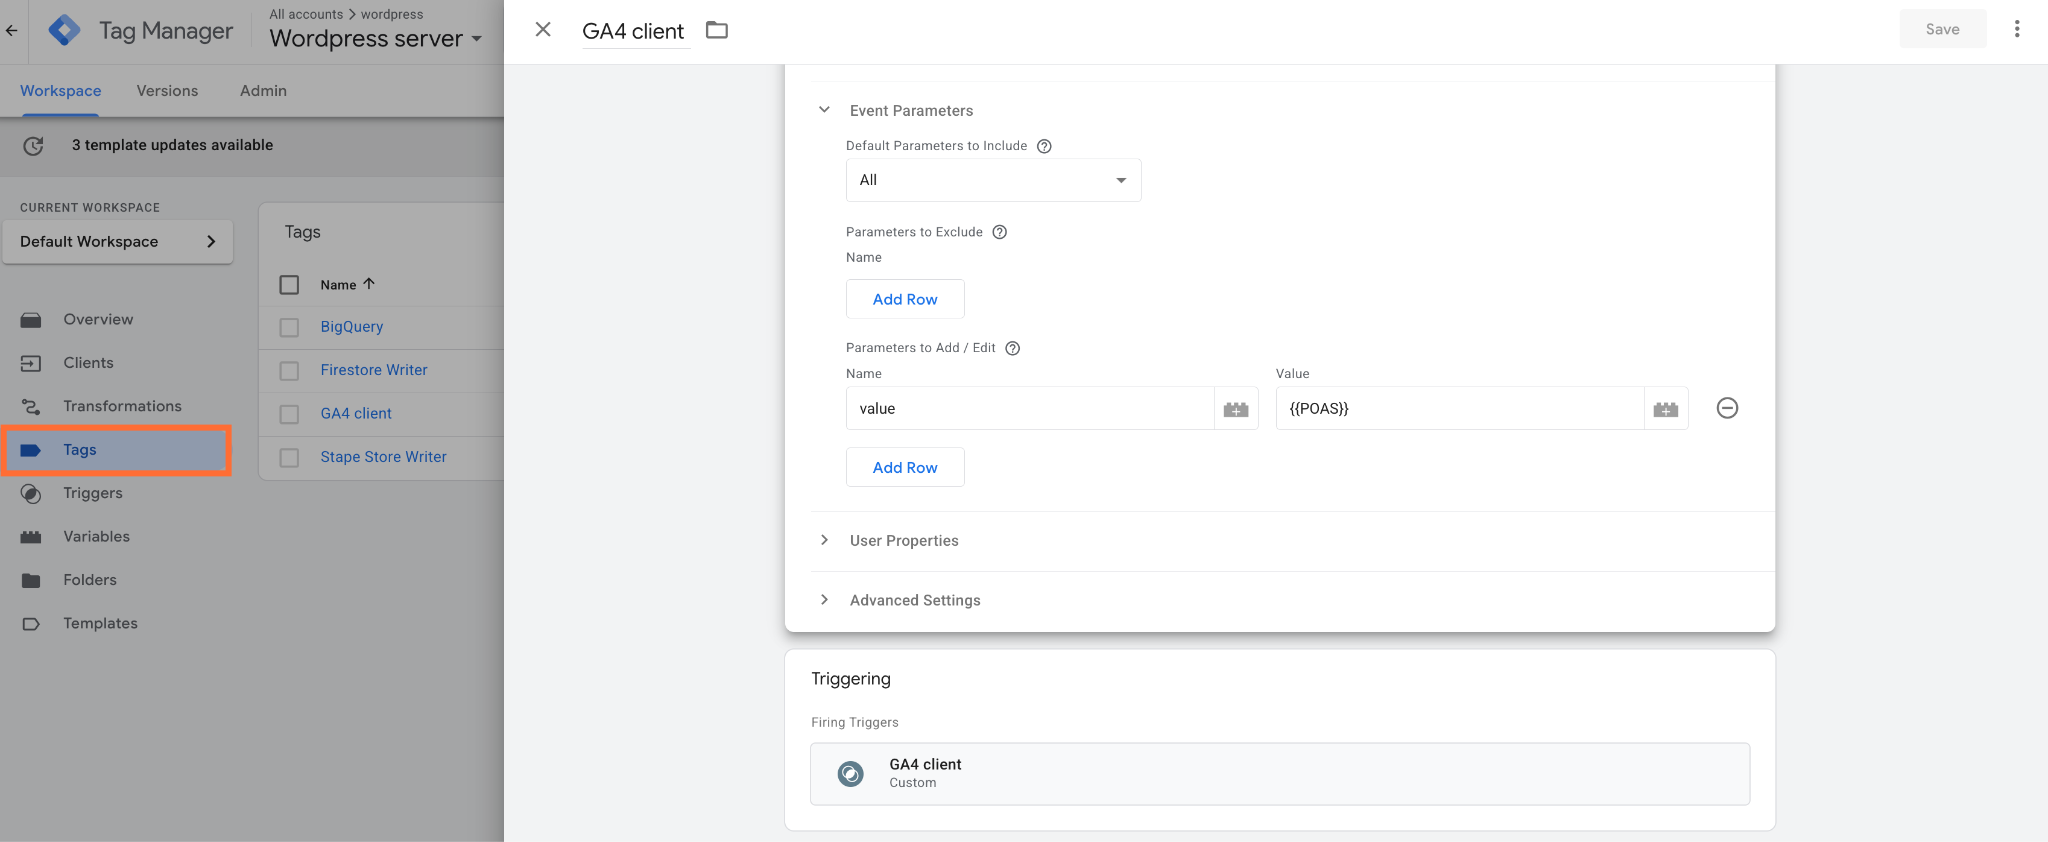Image resolution: width=2048 pixels, height=842 pixels.
Task: Tick the checkbox for GA4 client tag row
Action: 289,414
